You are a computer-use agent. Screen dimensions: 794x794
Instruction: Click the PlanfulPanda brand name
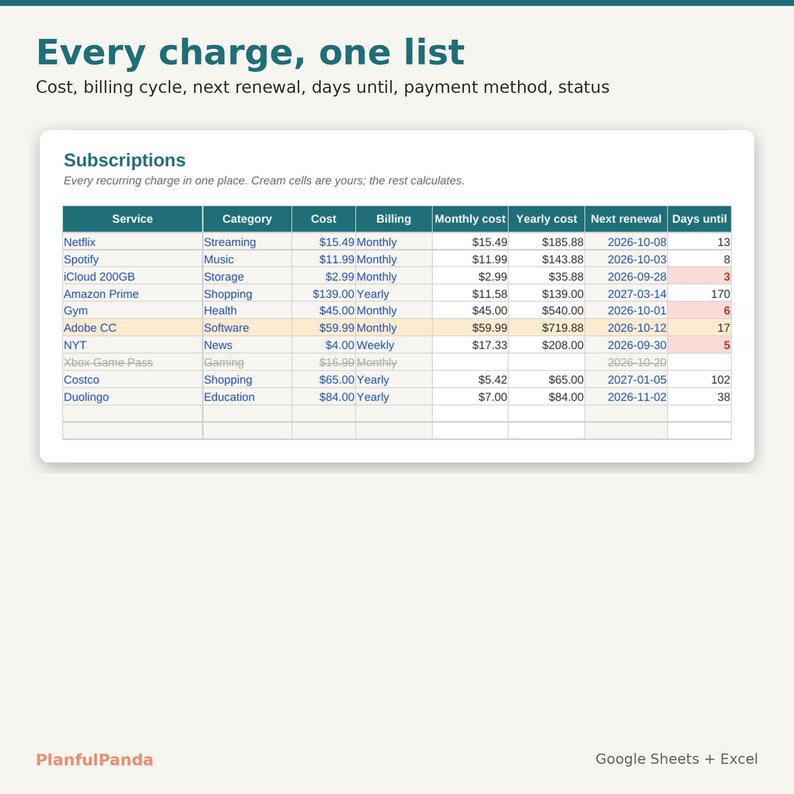coord(95,760)
